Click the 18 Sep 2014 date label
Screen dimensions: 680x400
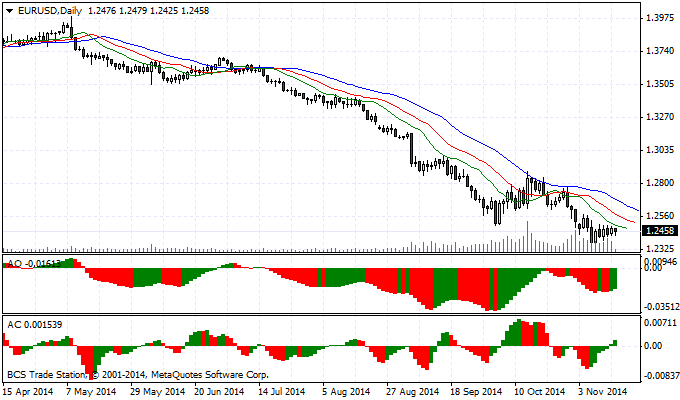click(476, 391)
